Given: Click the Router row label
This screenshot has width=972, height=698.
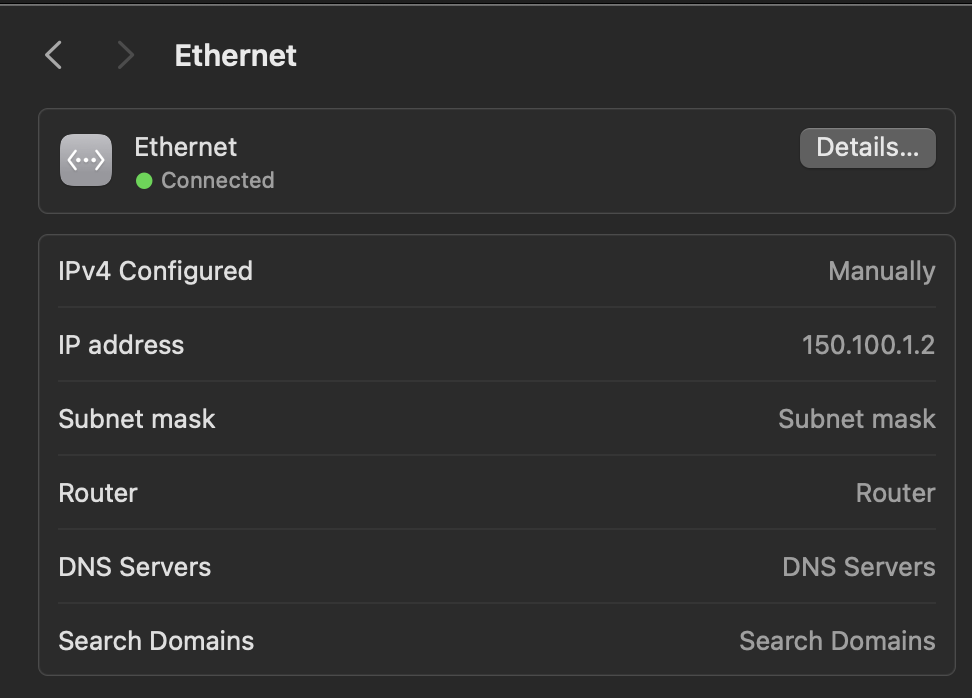Looking at the screenshot, I should point(98,493).
